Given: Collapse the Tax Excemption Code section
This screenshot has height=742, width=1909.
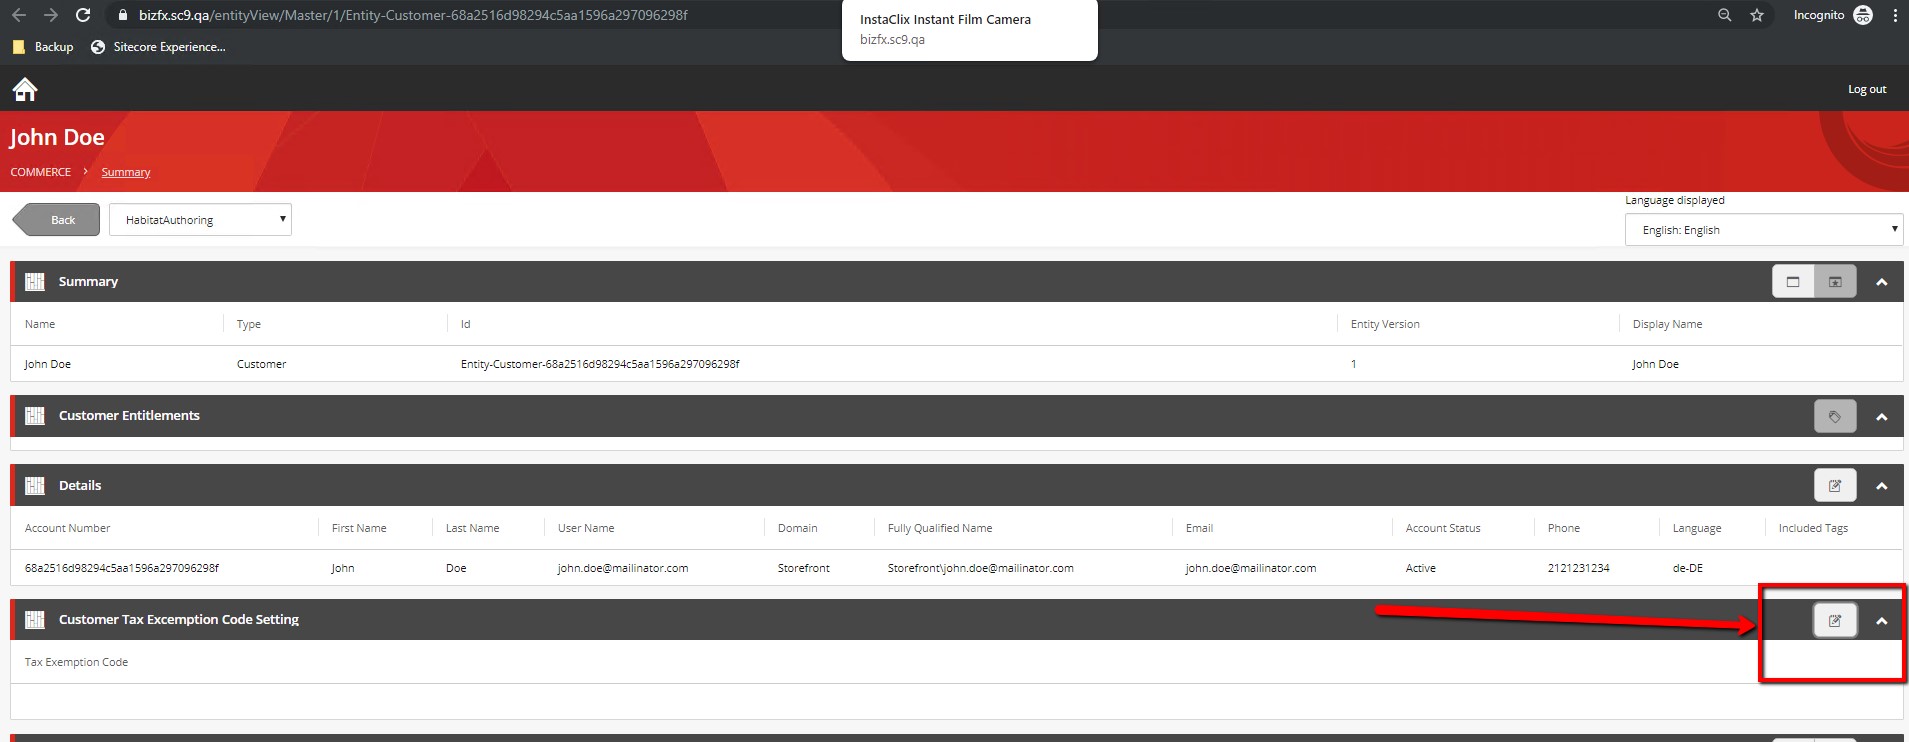Looking at the screenshot, I should coord(1882,621).
